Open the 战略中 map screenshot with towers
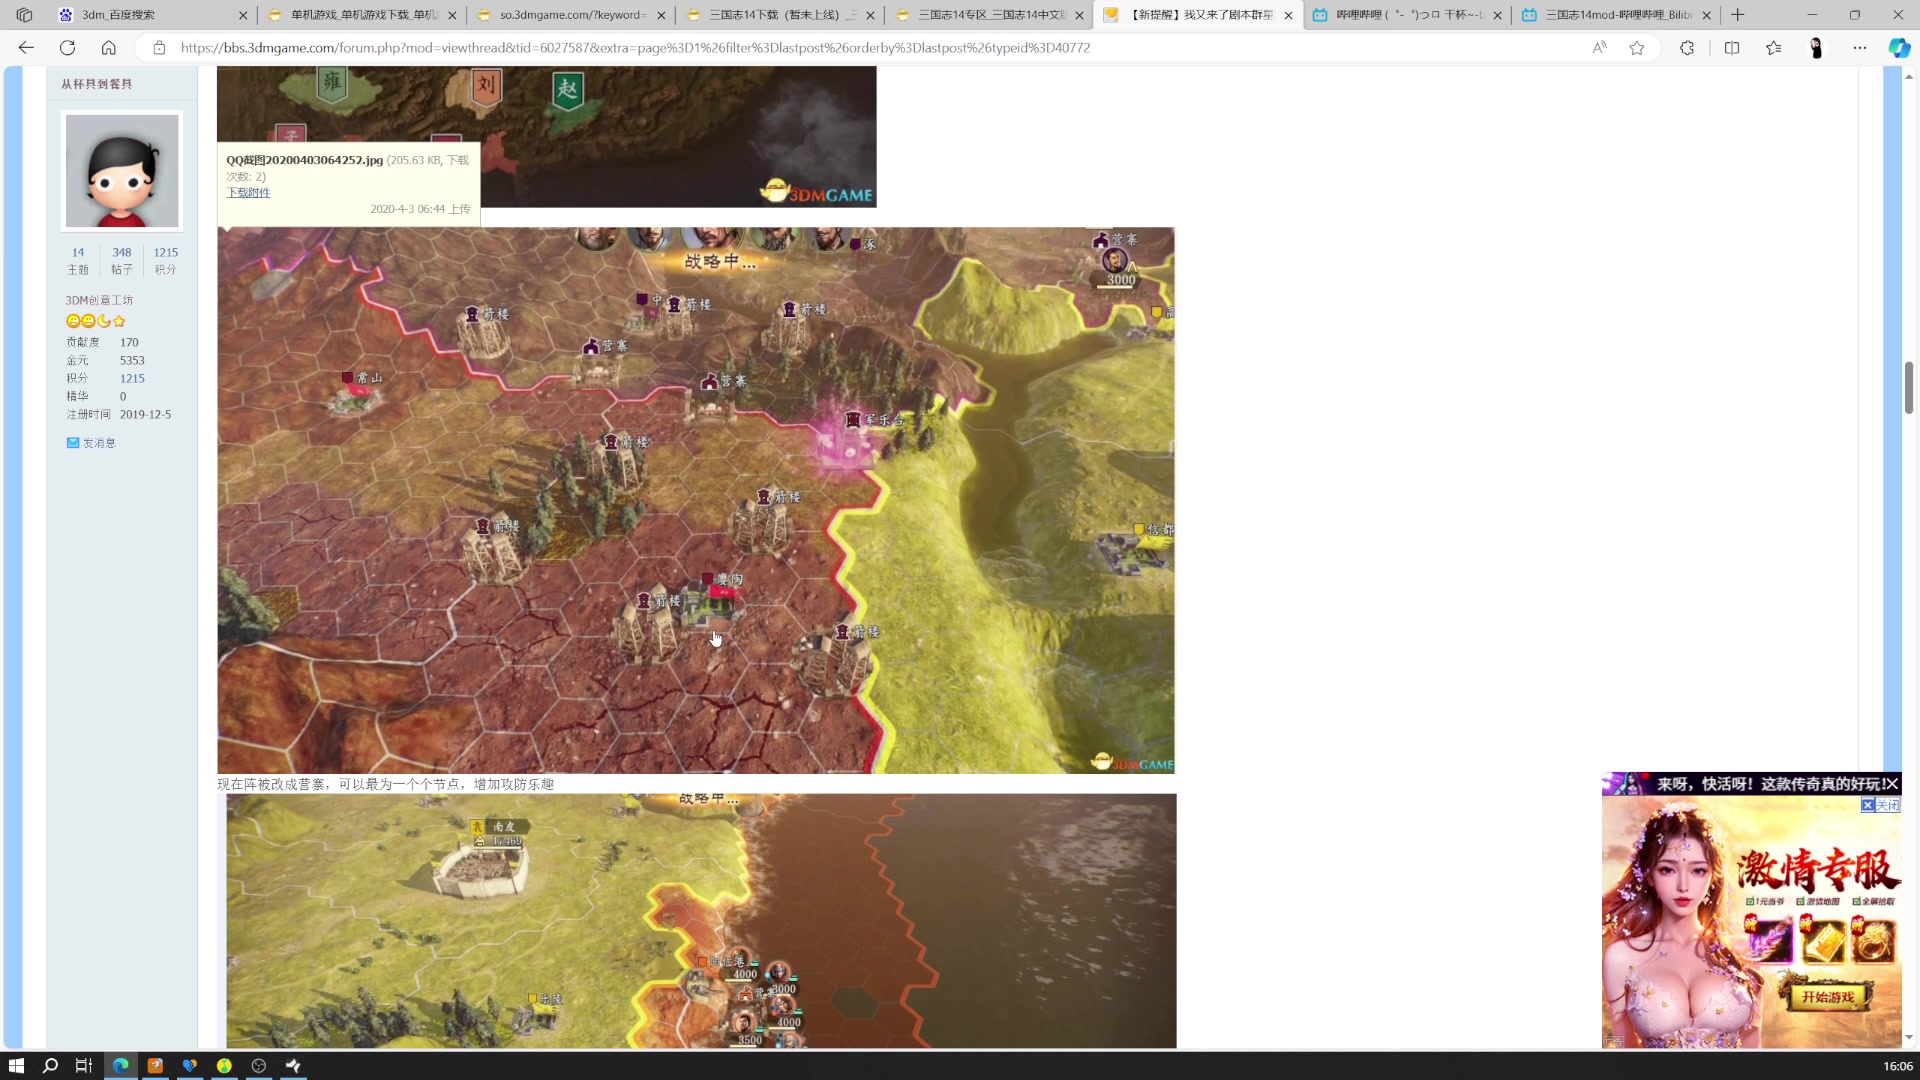1920x1080 pixels. click(696, 500)
